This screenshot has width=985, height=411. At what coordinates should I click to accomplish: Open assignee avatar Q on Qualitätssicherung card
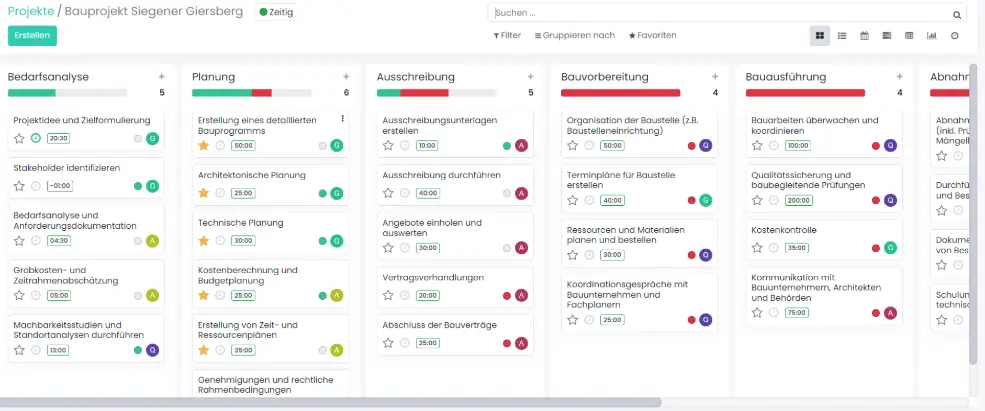(891, 200)
